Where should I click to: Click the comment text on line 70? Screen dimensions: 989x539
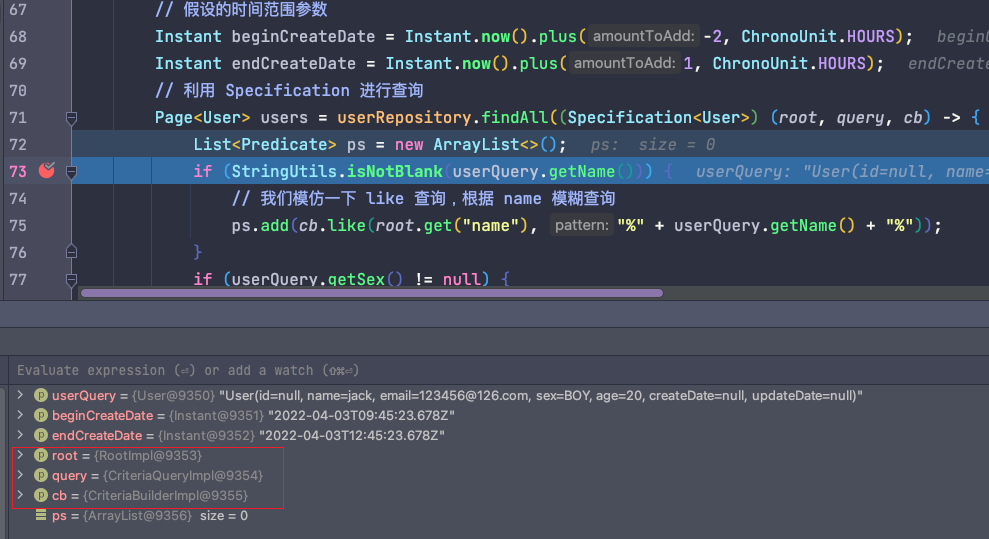tap(289, 91)
